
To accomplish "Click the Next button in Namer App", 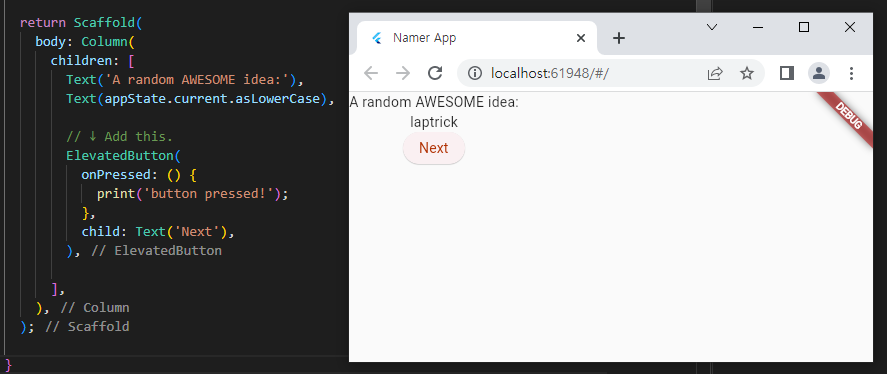I will (x=434, y=148).
